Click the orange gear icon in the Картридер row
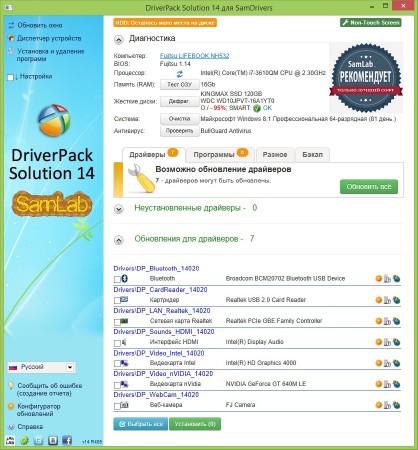This screenshot has width=418, height=450. [379, 300]
